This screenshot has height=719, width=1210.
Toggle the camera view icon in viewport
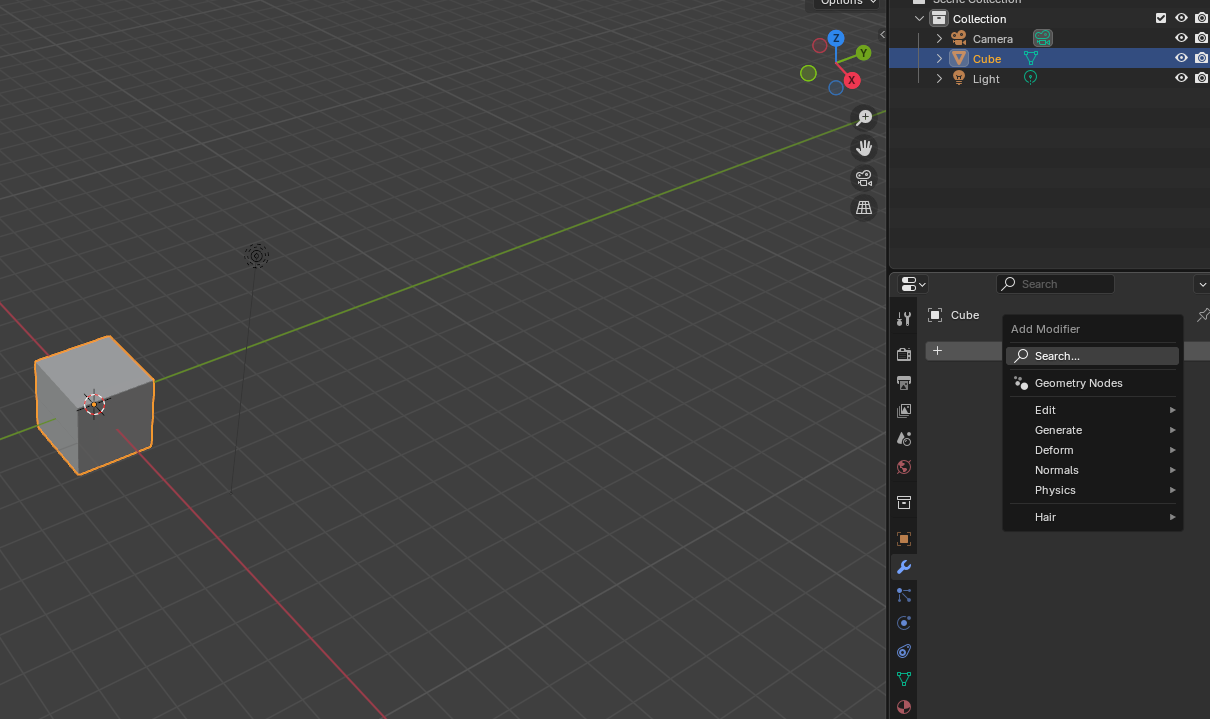864,178
